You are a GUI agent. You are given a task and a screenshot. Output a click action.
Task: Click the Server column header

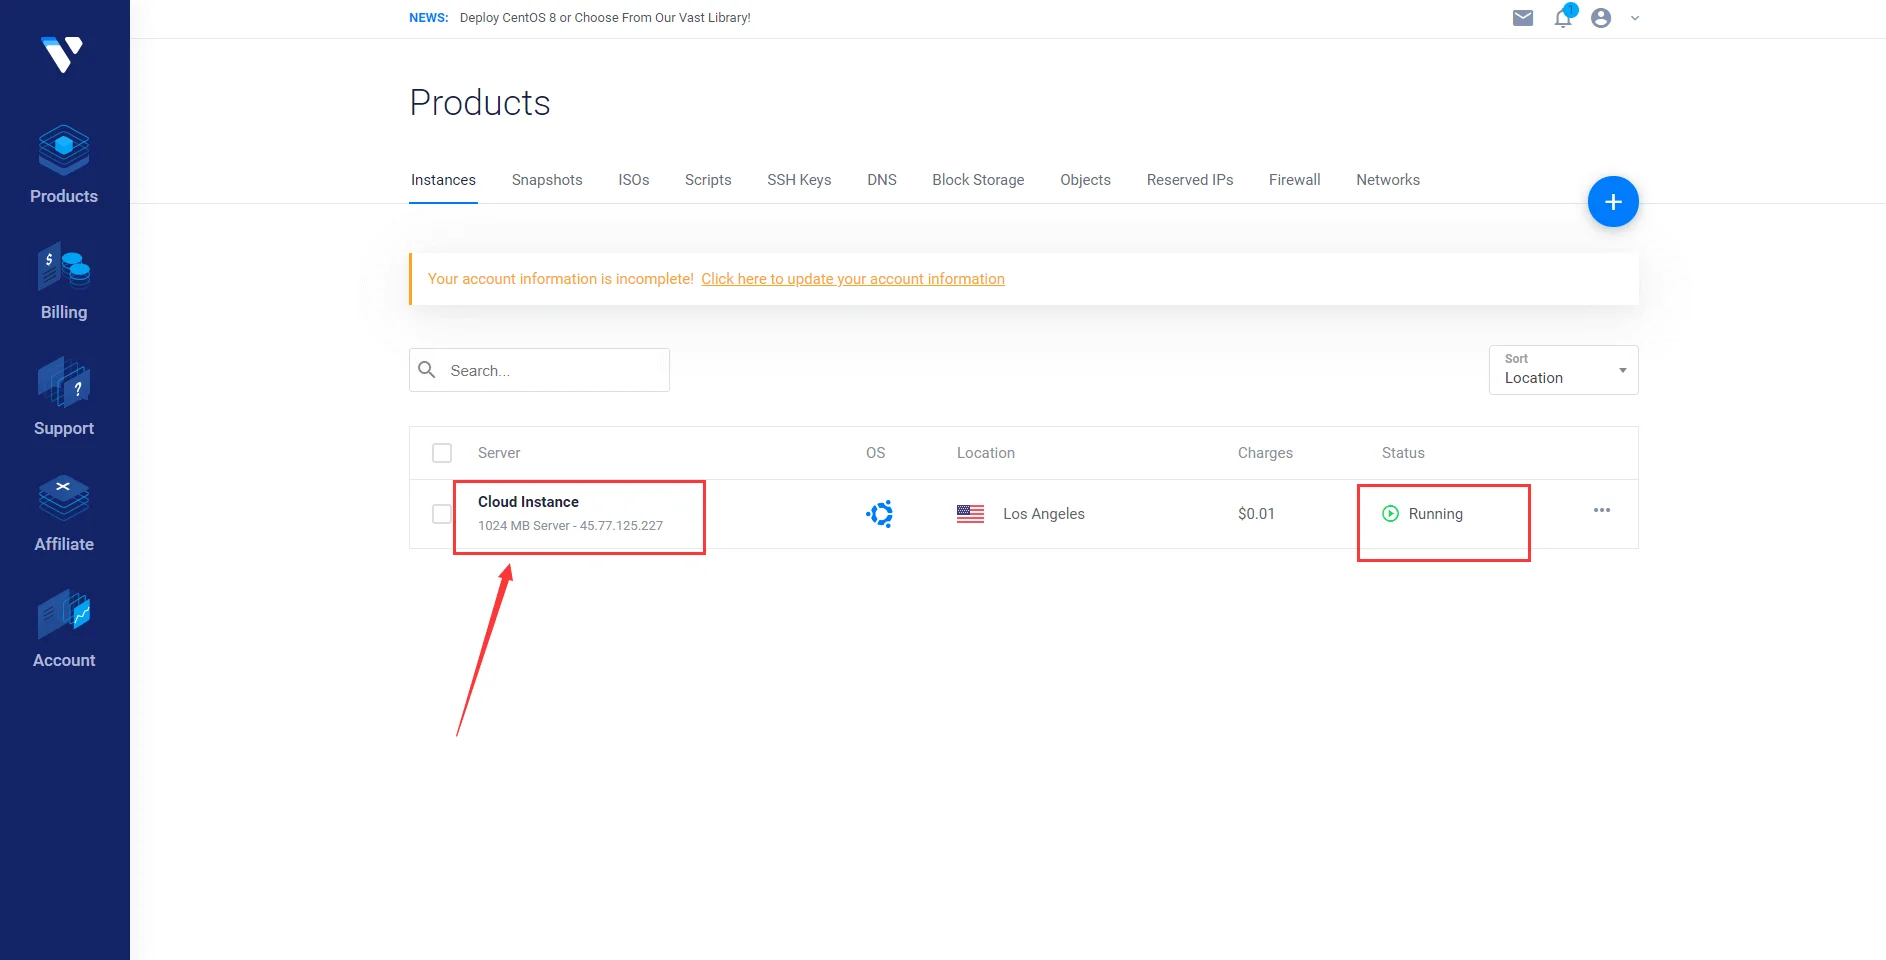(499, 453)
